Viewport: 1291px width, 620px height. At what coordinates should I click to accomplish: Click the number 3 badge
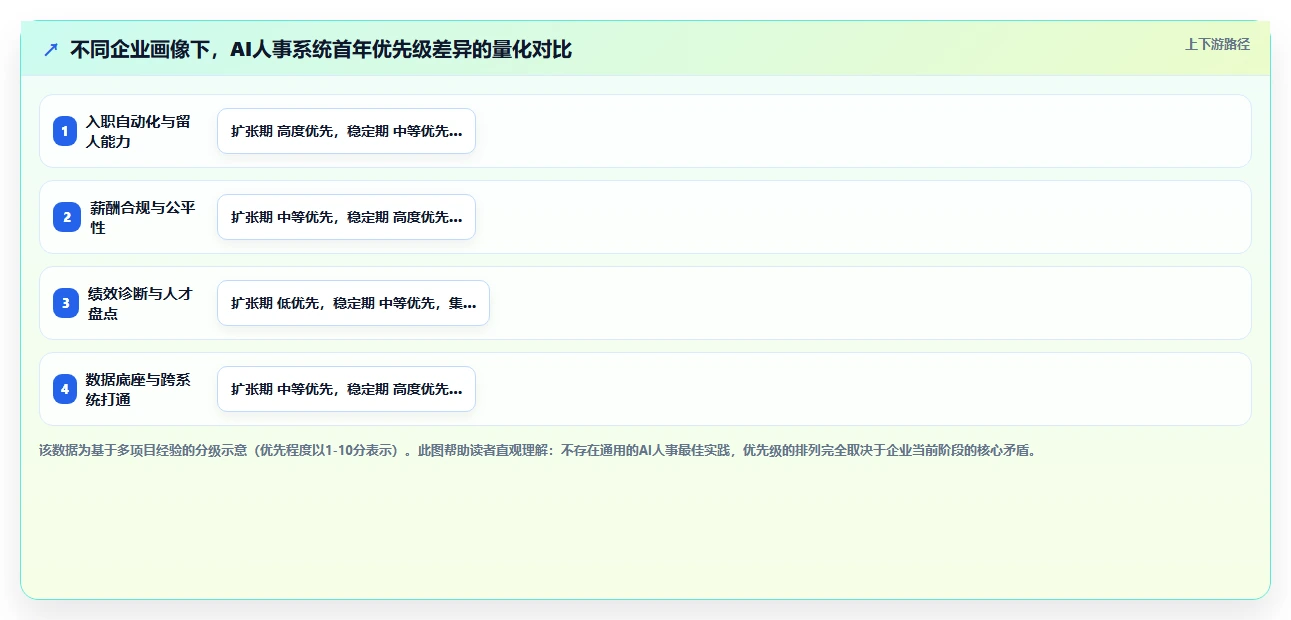[x=66, y=303]
